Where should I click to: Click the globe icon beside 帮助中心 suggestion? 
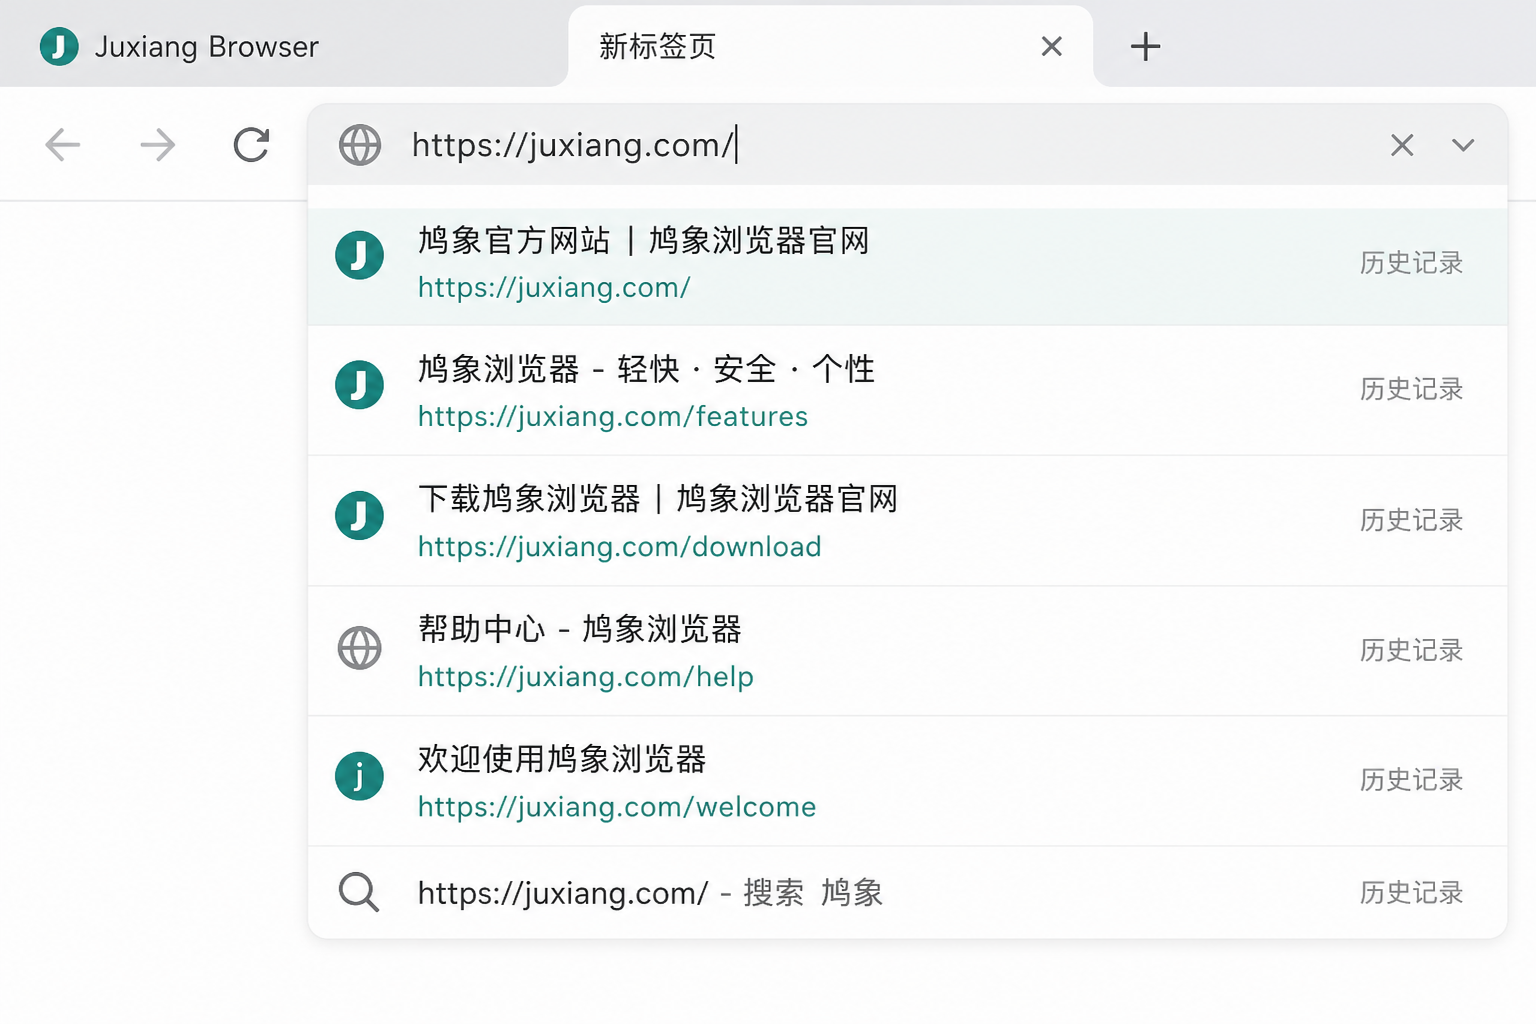(x=360, y=648)
